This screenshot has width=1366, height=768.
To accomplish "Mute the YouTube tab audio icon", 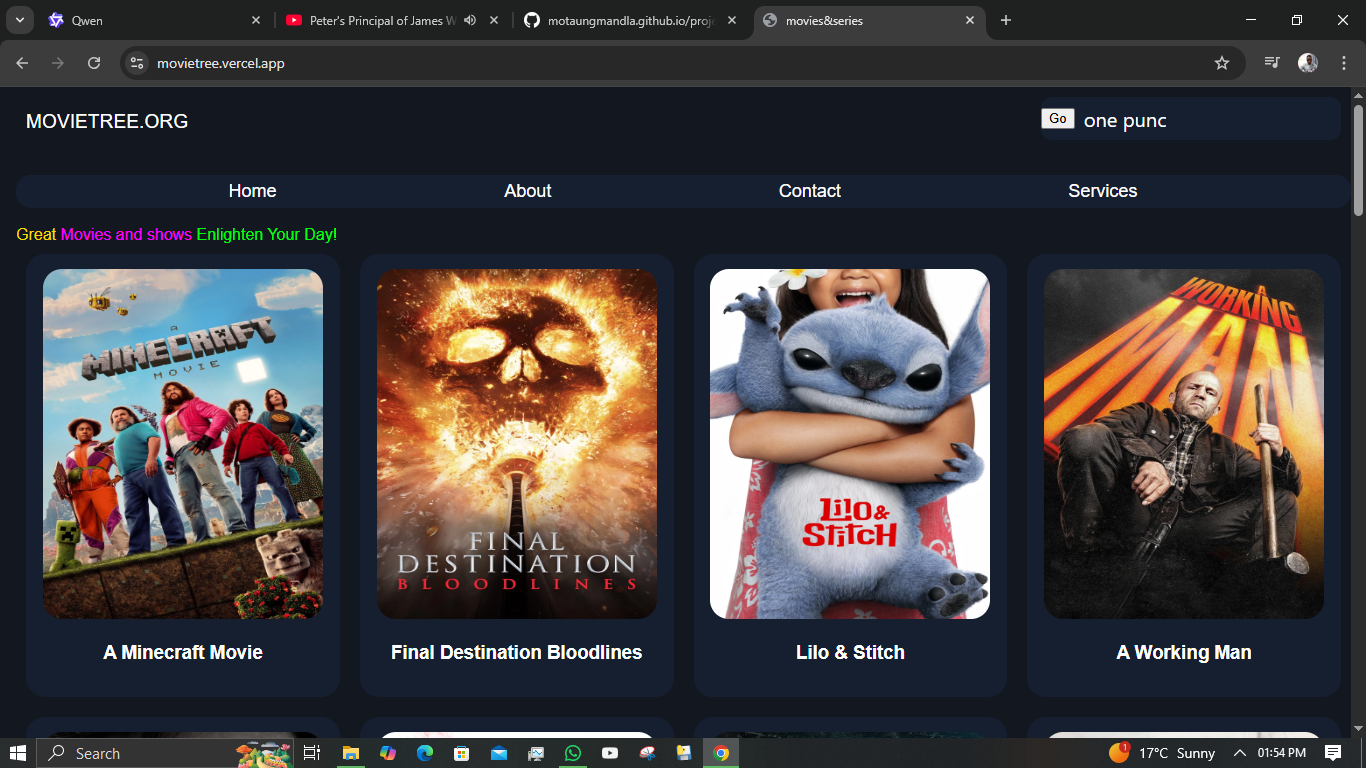I will point(470,20).
